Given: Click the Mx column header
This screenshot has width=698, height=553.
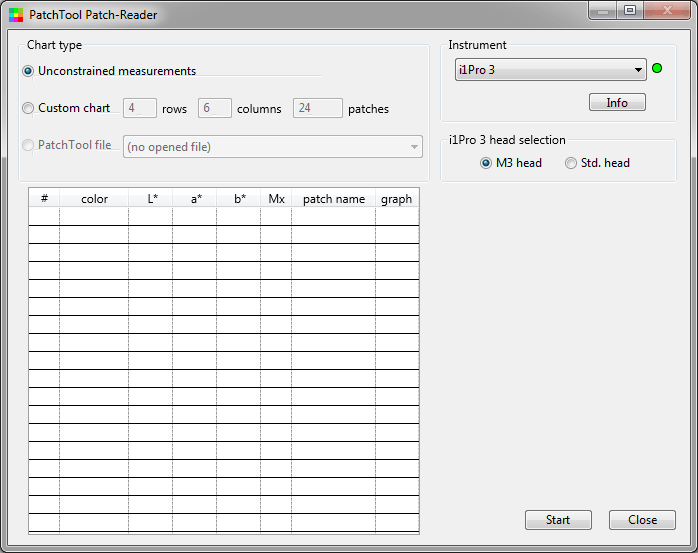Looking at the screenshot, I should (276, 199).
